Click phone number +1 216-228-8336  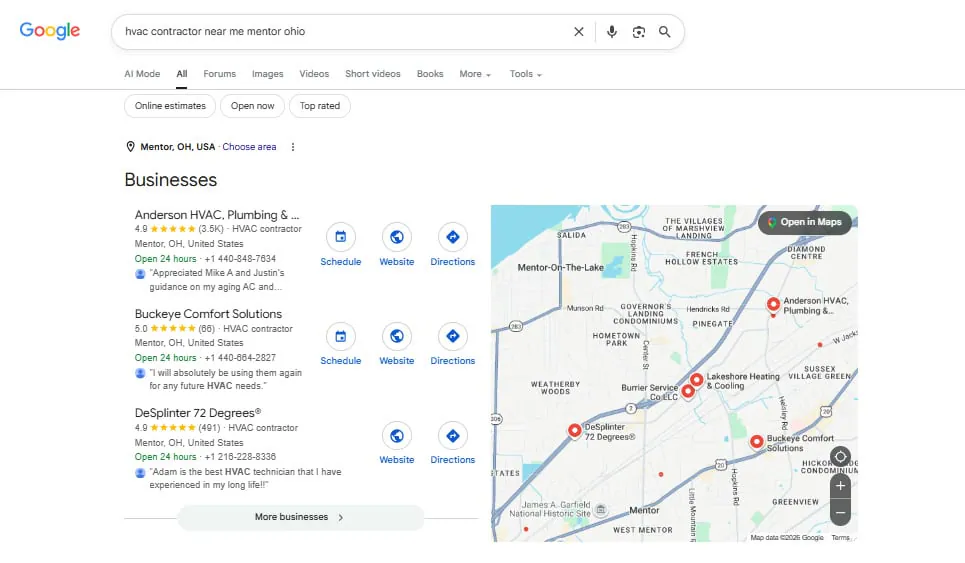tap(240, 457)
